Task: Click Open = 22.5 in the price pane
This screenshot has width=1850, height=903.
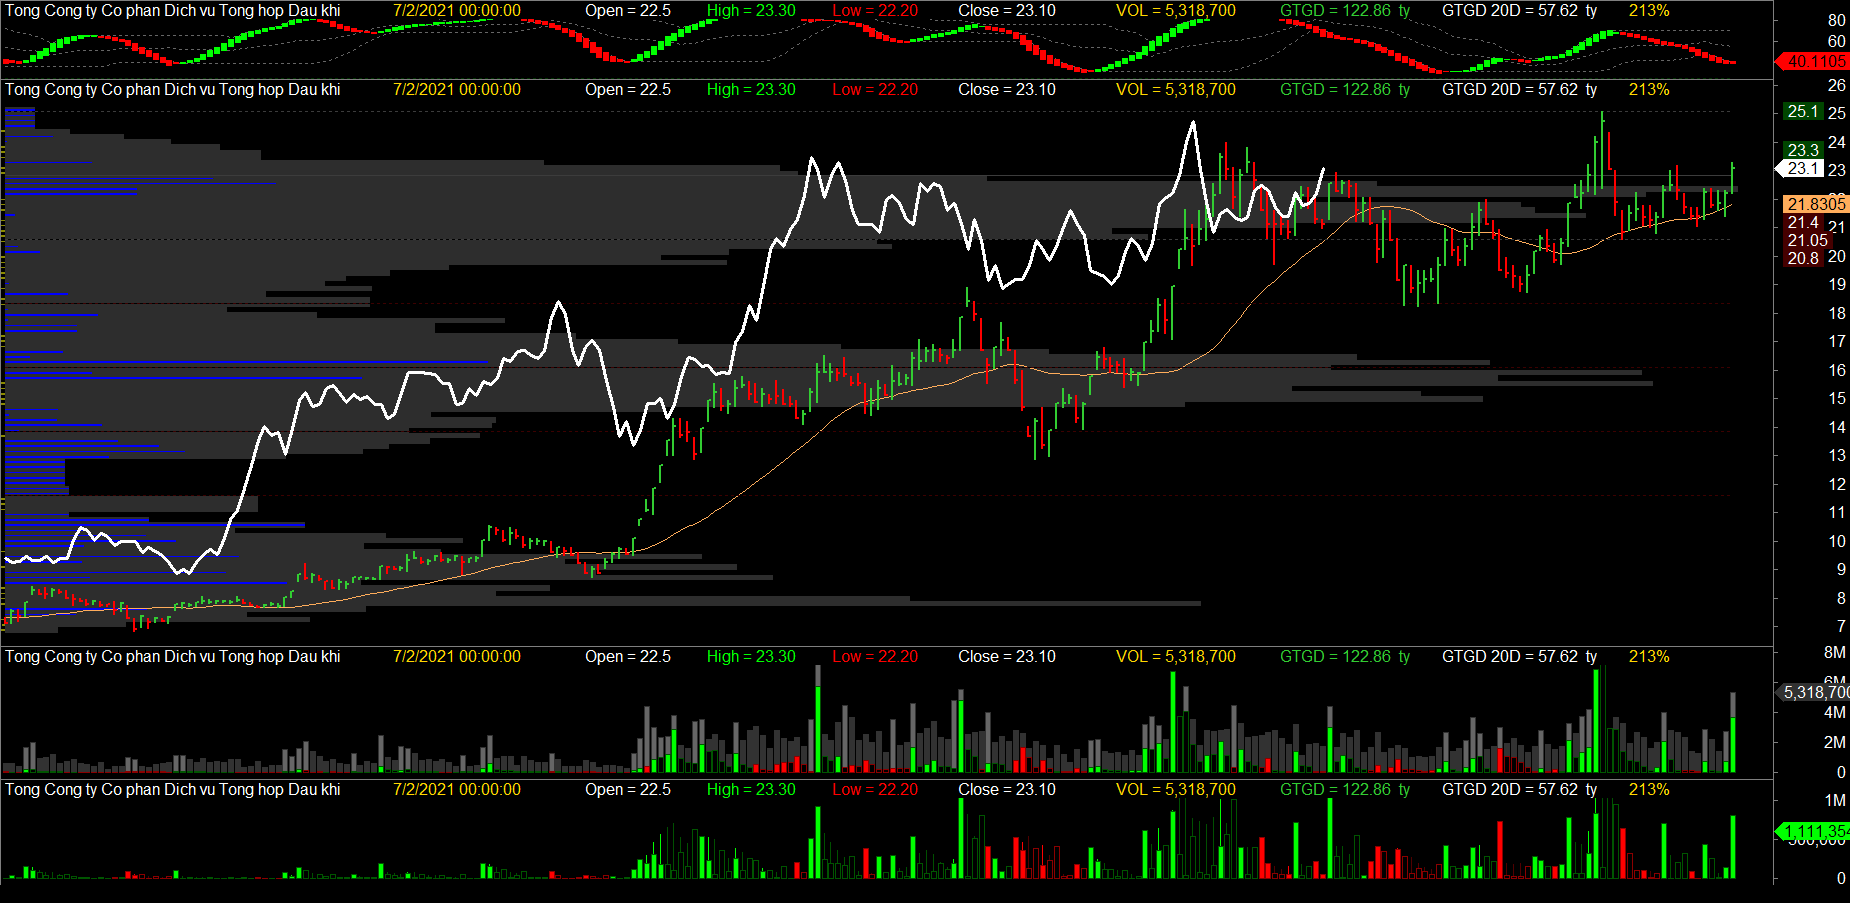Action: coord(628,89)
